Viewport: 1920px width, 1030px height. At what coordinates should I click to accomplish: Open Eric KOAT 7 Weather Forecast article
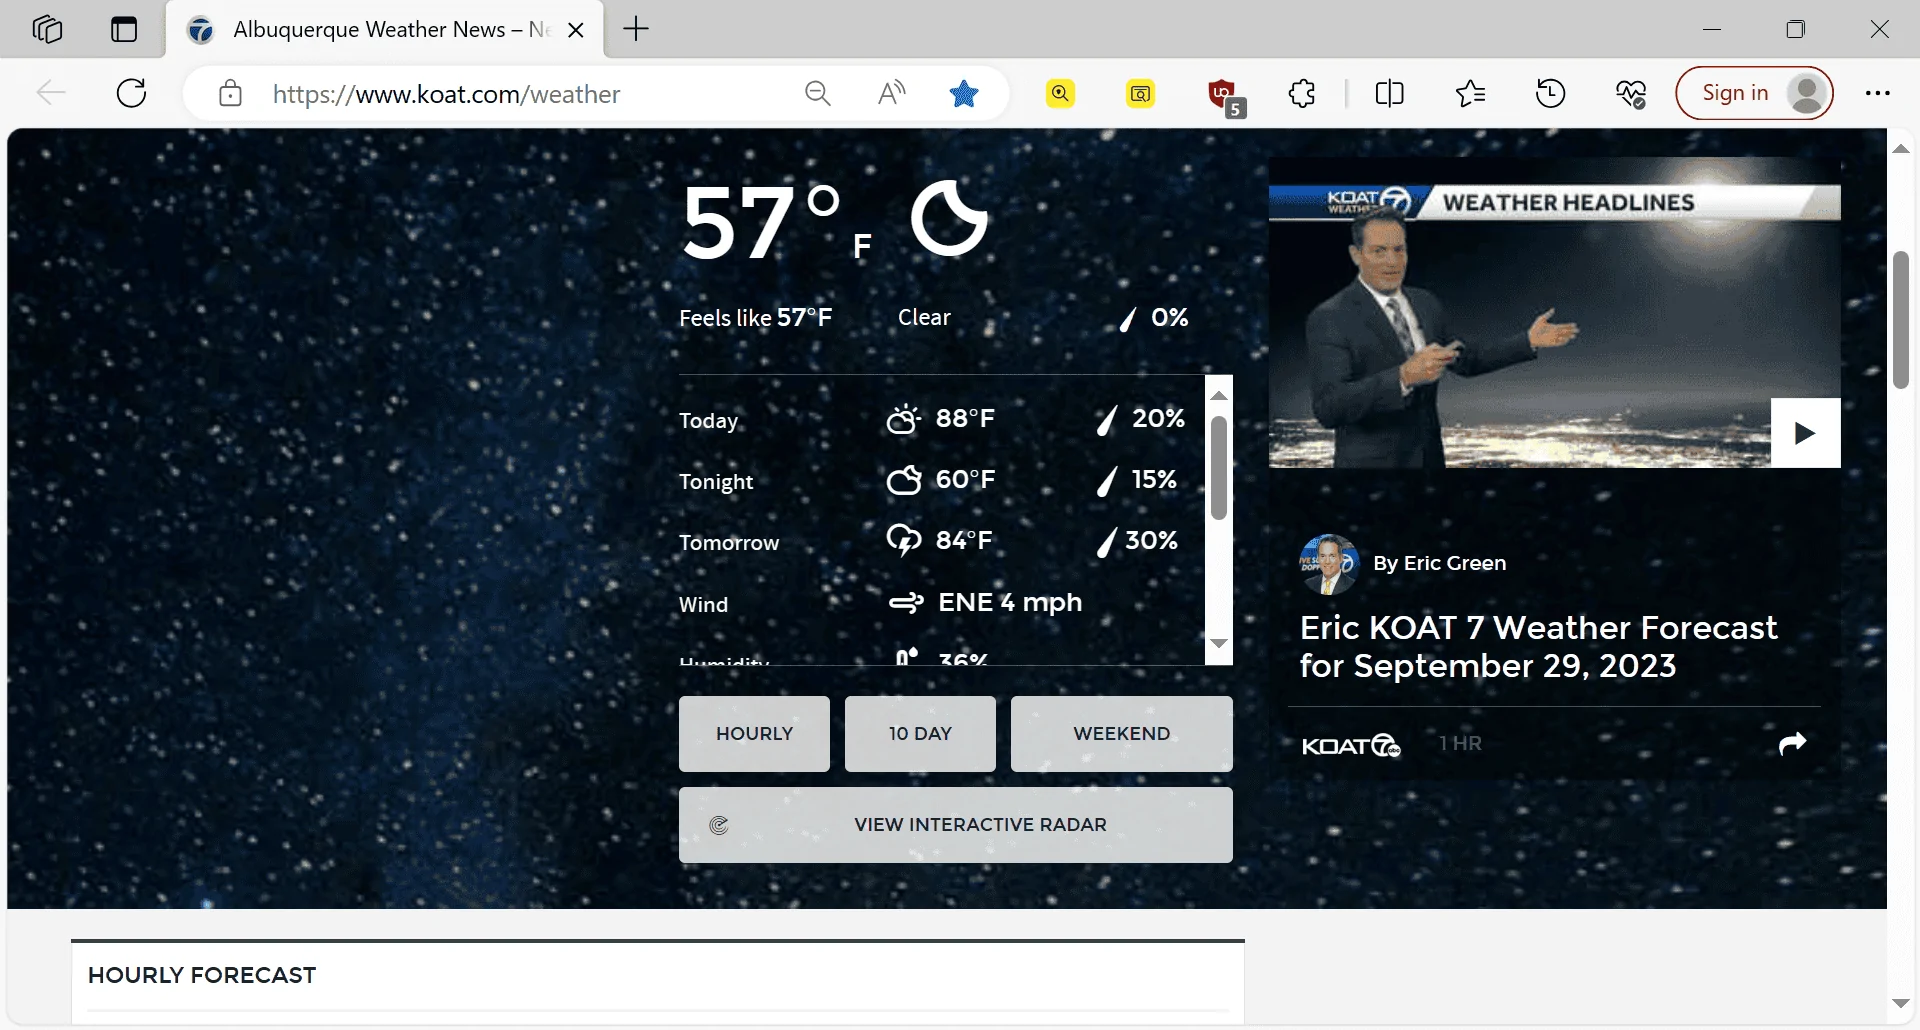(1538, 646)
